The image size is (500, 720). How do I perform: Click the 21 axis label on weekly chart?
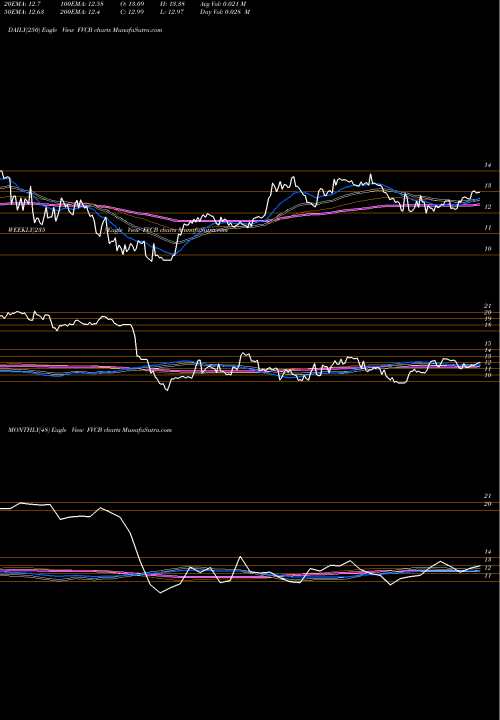click(488, 305)
